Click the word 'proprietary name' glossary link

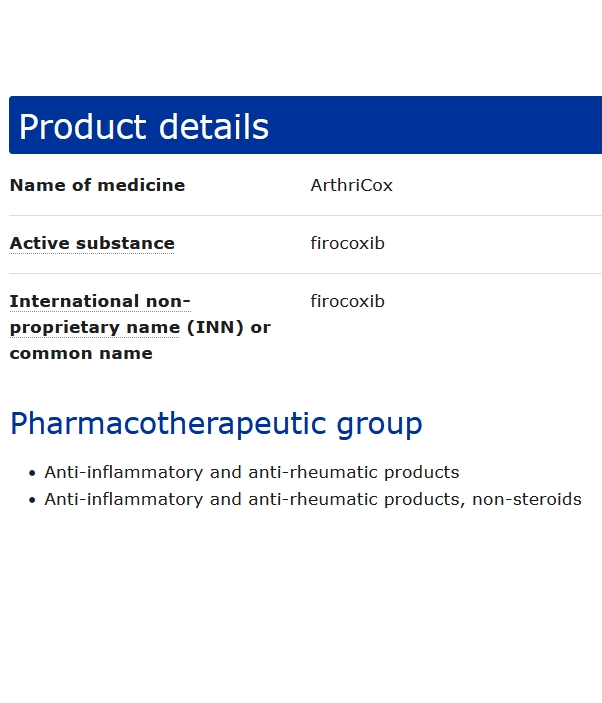coord(95,328)
